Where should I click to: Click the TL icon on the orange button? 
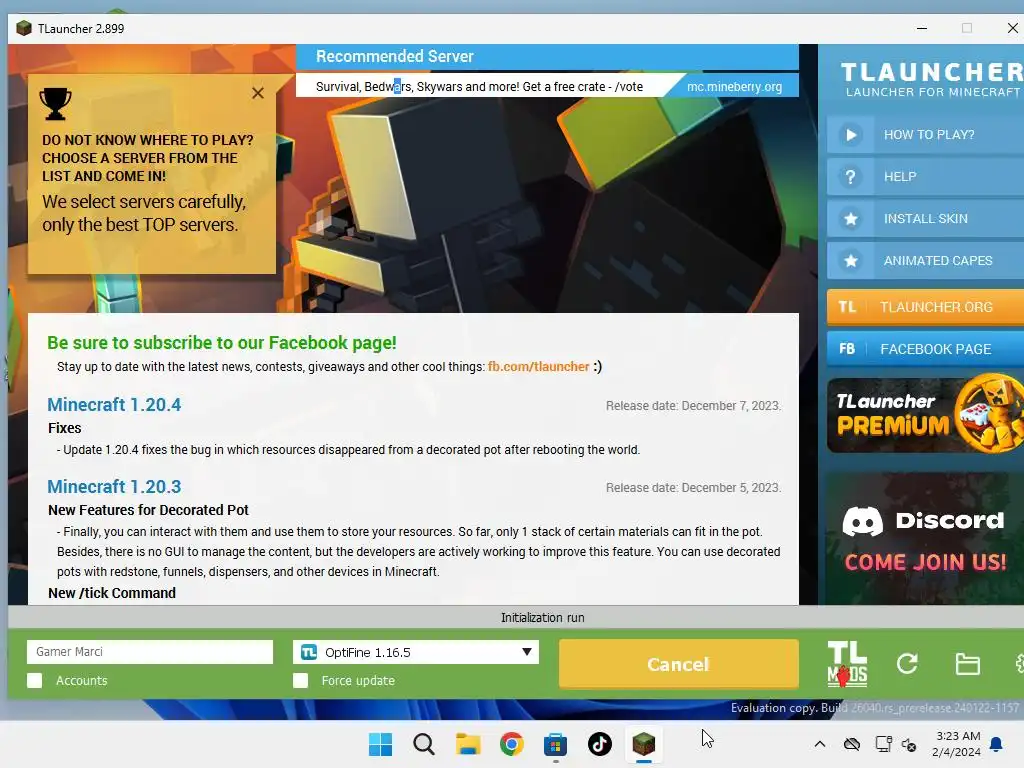[x=847, y=307]
